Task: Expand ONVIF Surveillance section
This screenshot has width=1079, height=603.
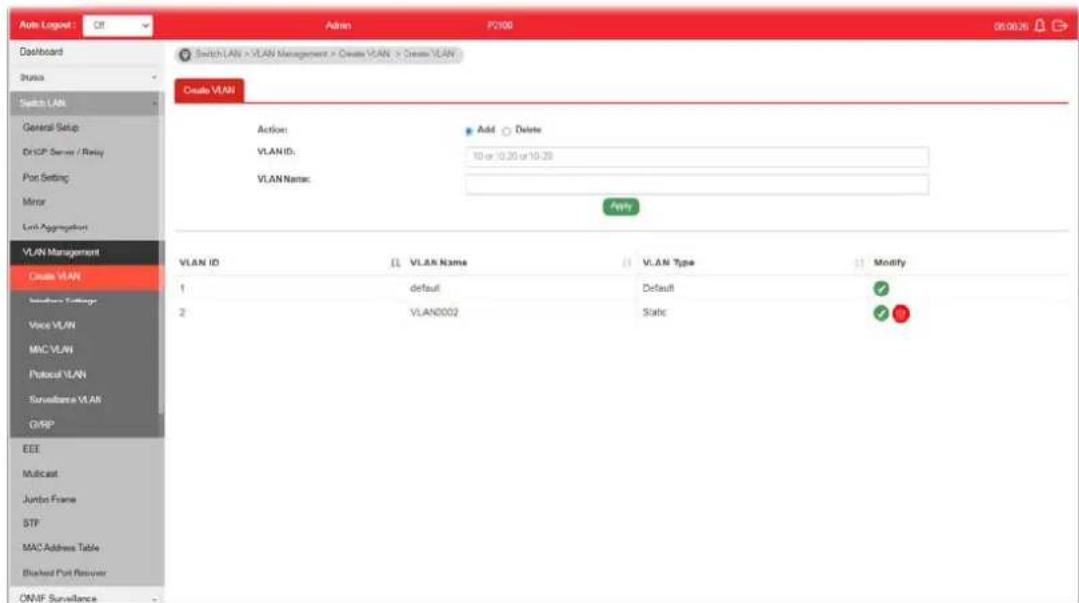Action: pyautogui.click(x=86, y=597)
